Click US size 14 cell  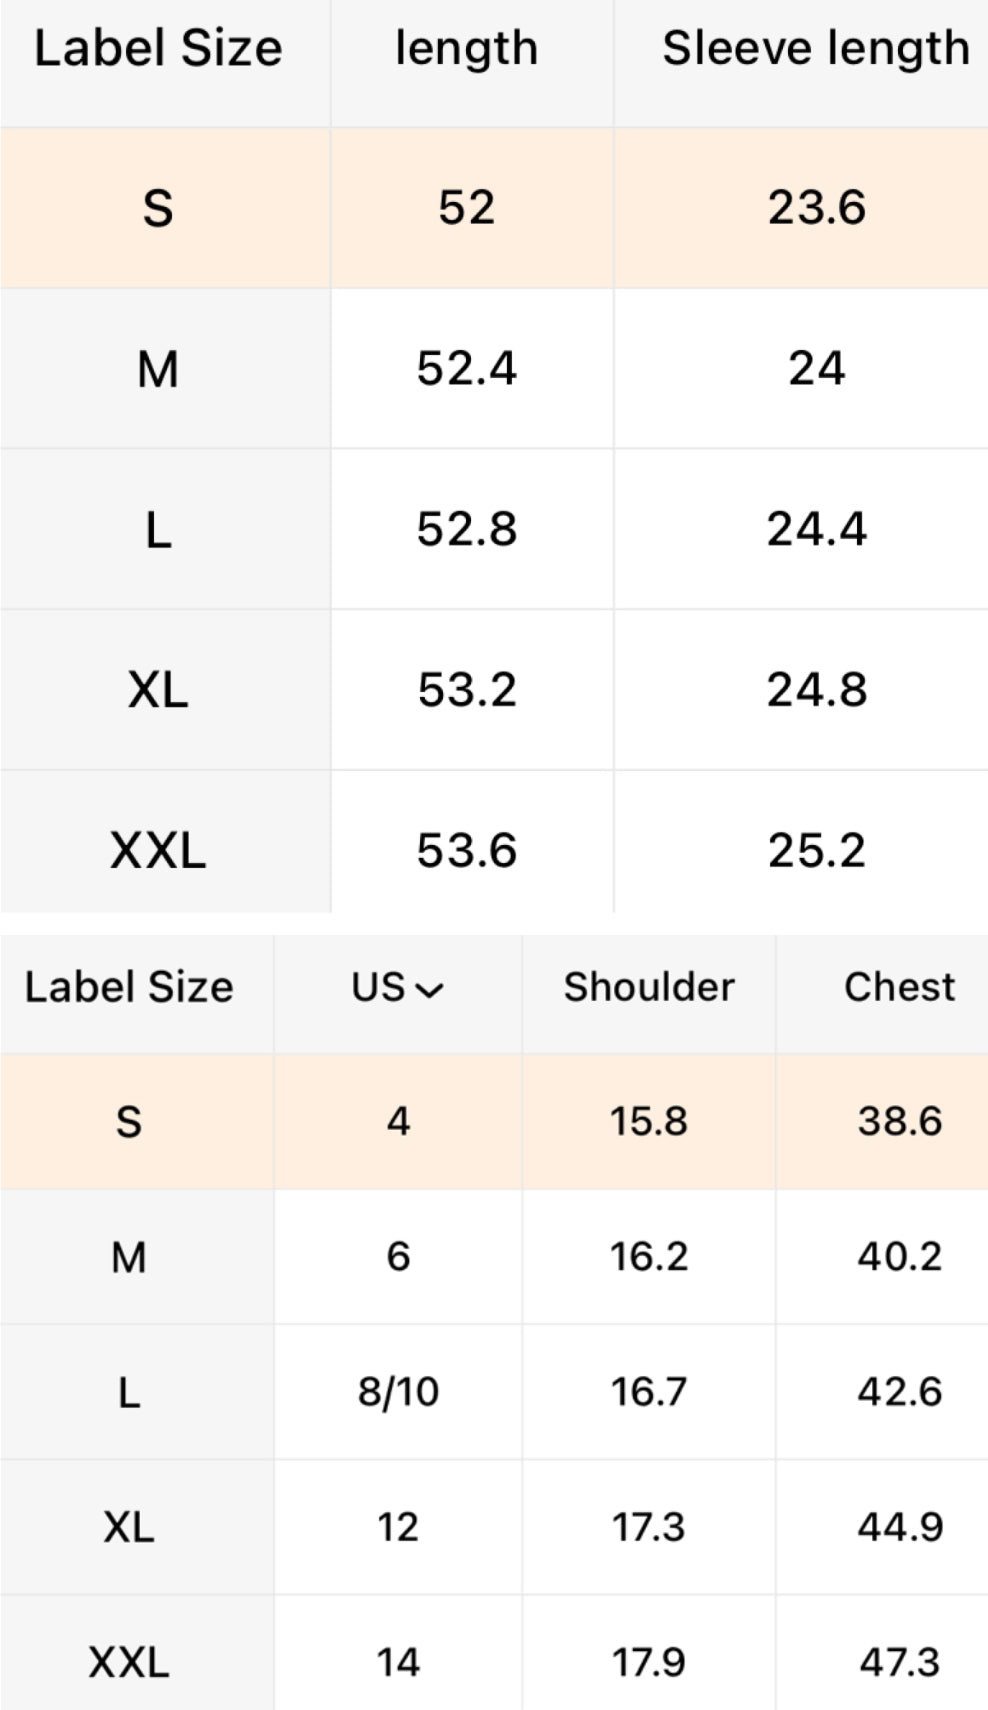point(398,1662)
